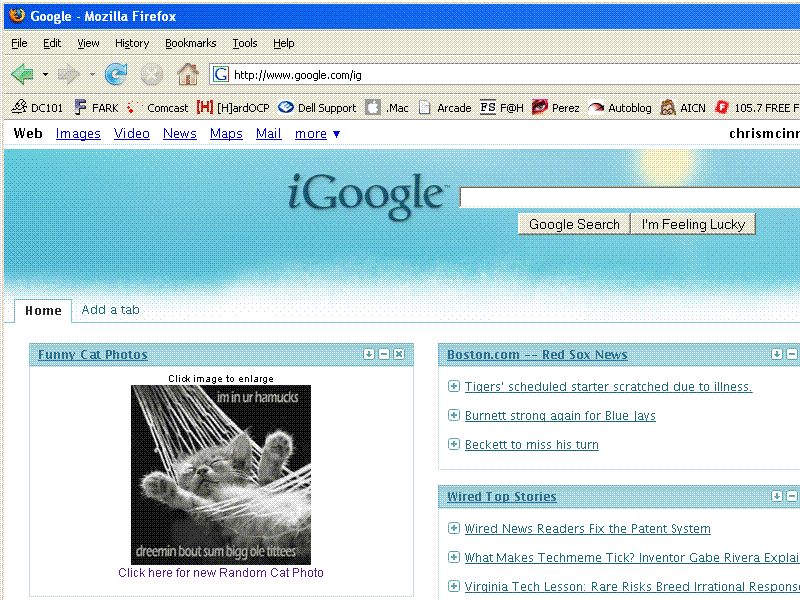Remove the Funny Cat Photos gadget
Image resolution: width=800 pixels, height=600 pixels.
coord(399,355)
